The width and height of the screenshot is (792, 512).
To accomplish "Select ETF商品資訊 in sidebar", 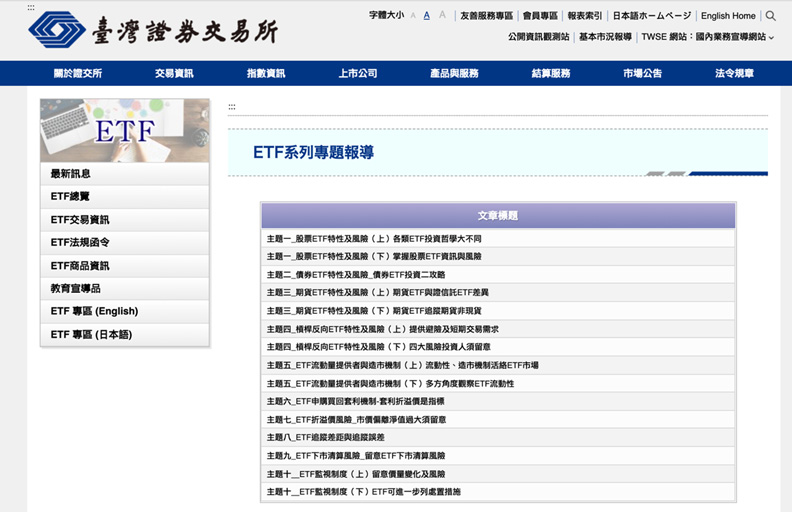I will [x=125, y=266].
